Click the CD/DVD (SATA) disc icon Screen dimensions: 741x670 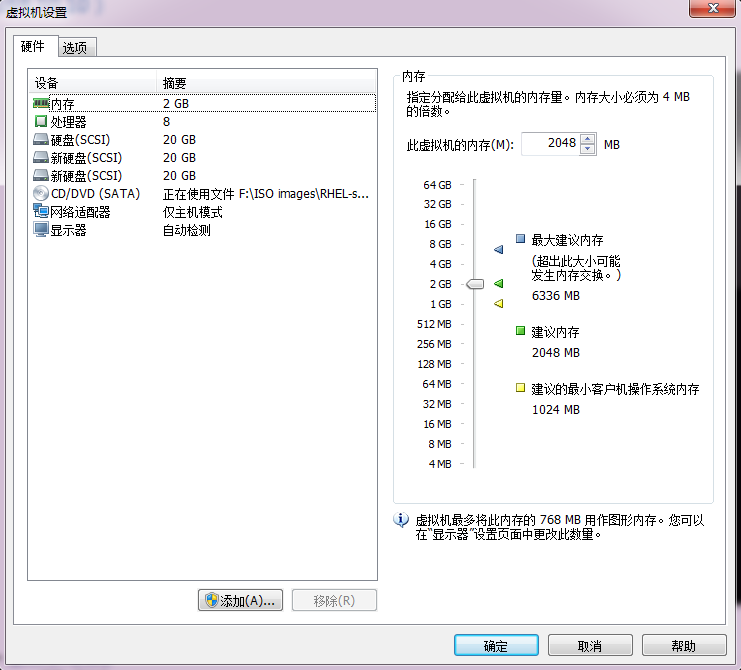point(41,193)
